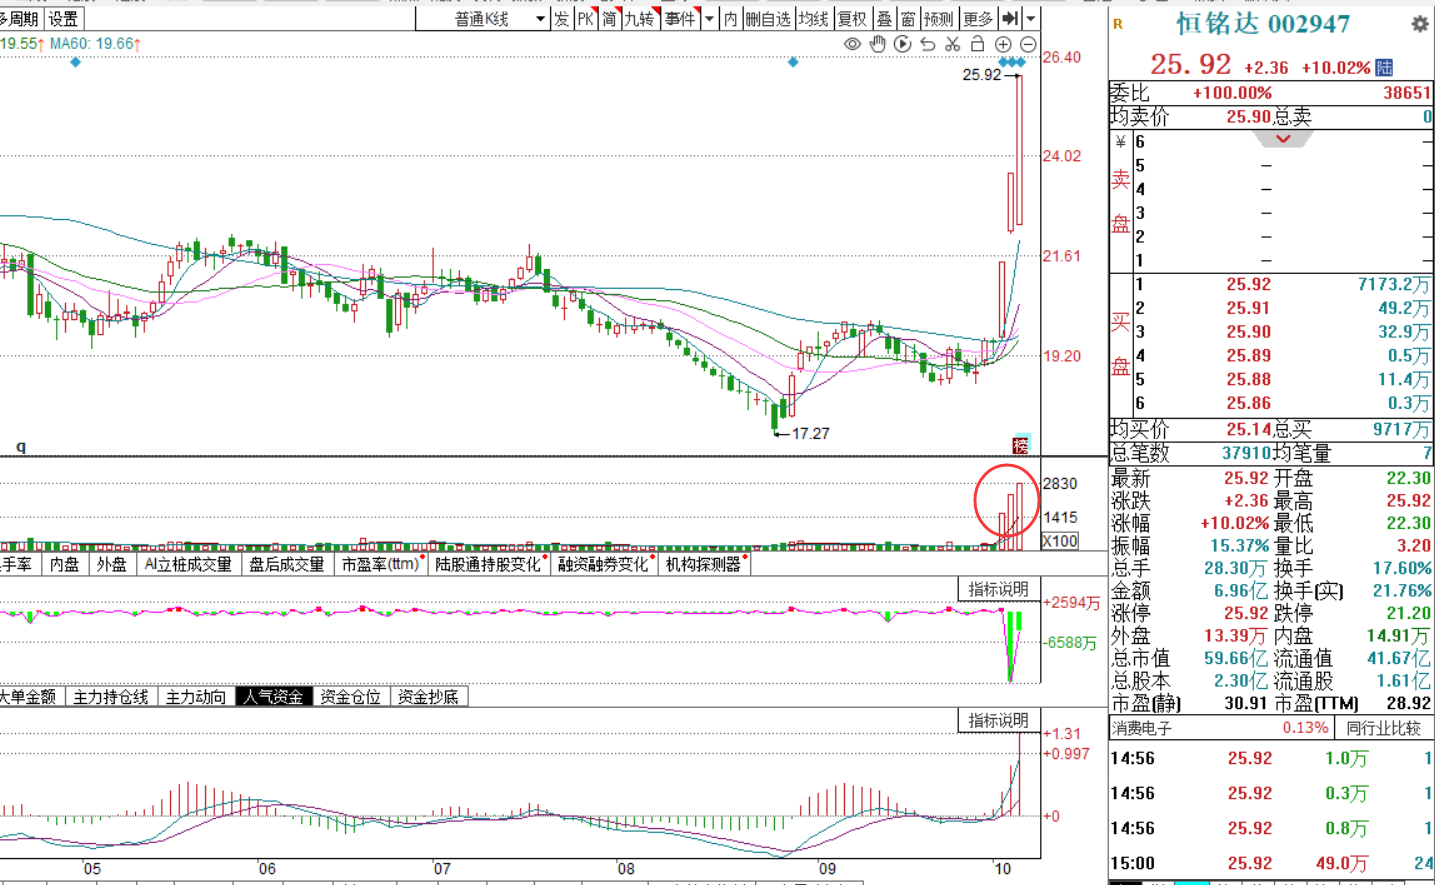
Task: Click the circular play replay icon
Action: point(902,44)
